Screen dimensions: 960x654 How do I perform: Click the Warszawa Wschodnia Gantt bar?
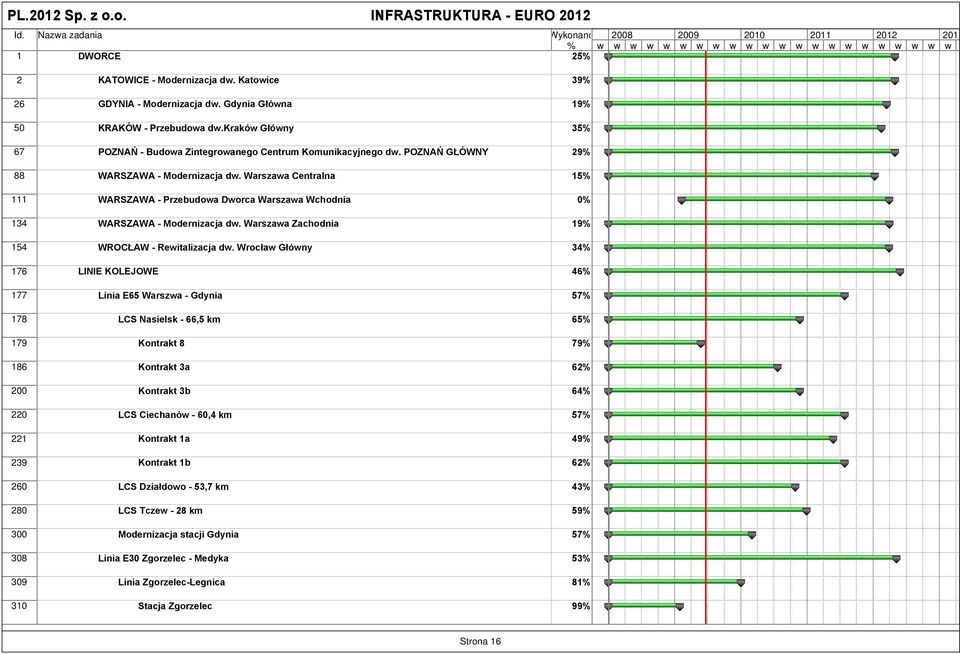(786, 199)
